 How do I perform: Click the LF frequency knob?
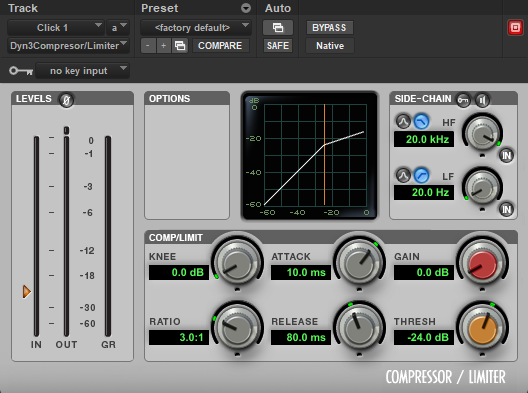pos(482,188)
